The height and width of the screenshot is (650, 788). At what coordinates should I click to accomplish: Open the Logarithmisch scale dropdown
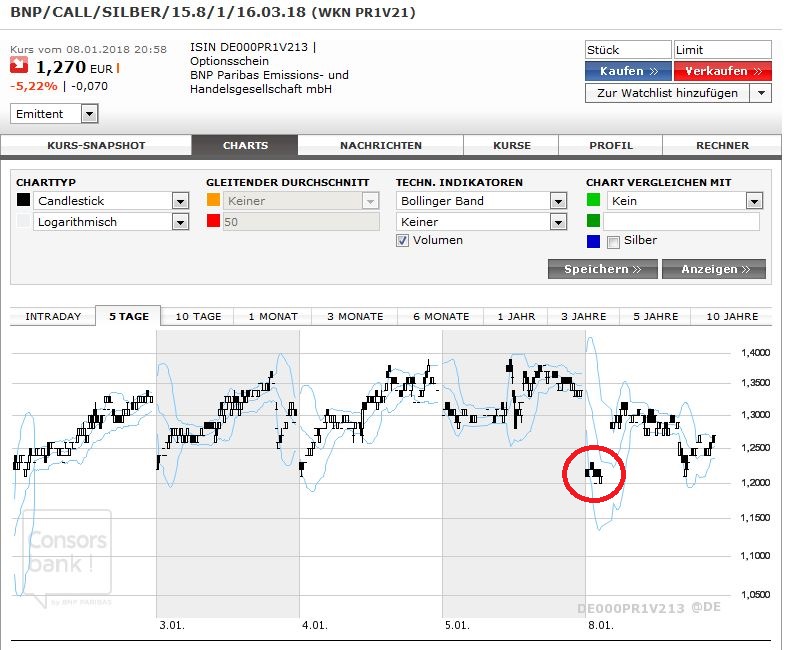click(111, 222)
